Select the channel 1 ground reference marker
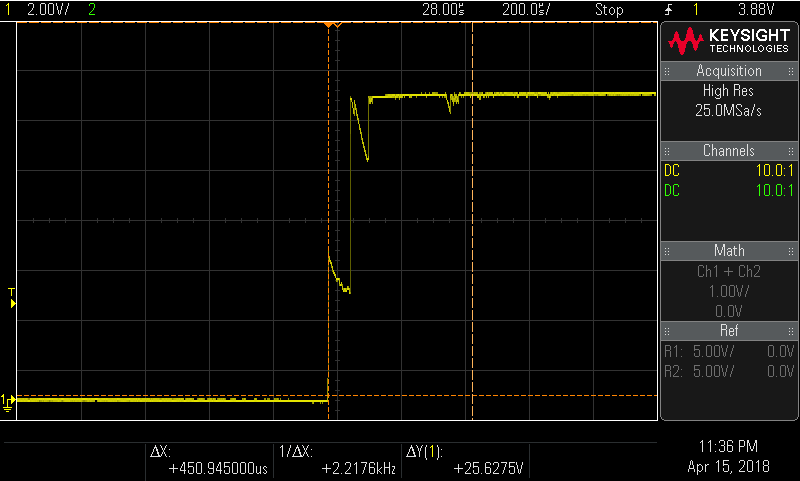 coord(8,401)
